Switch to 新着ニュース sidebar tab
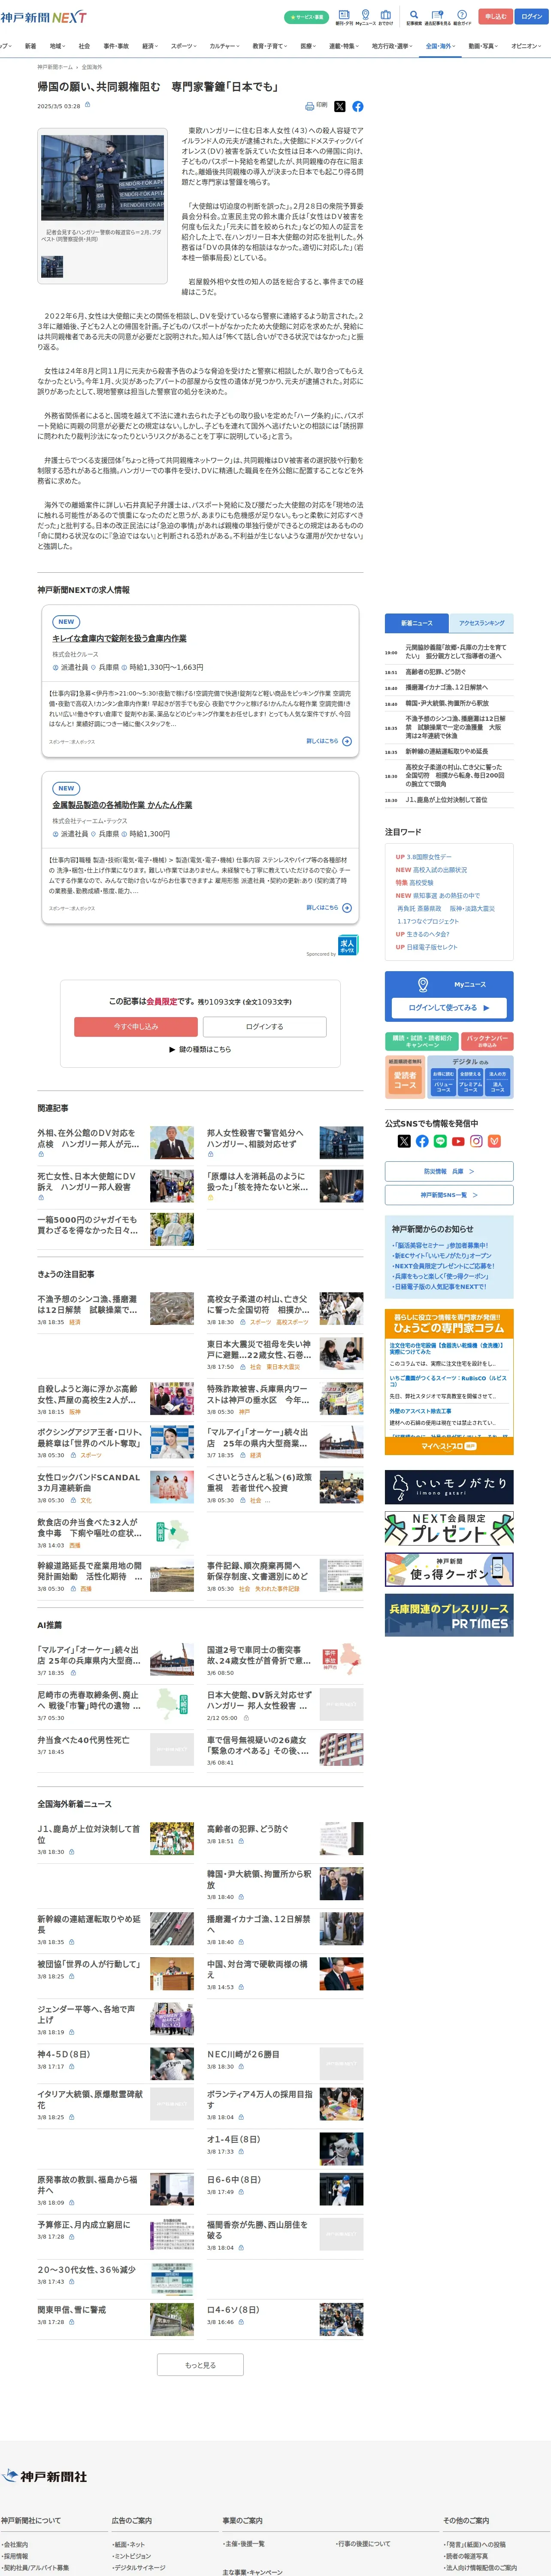The image size is (551, 2576). 417,623
